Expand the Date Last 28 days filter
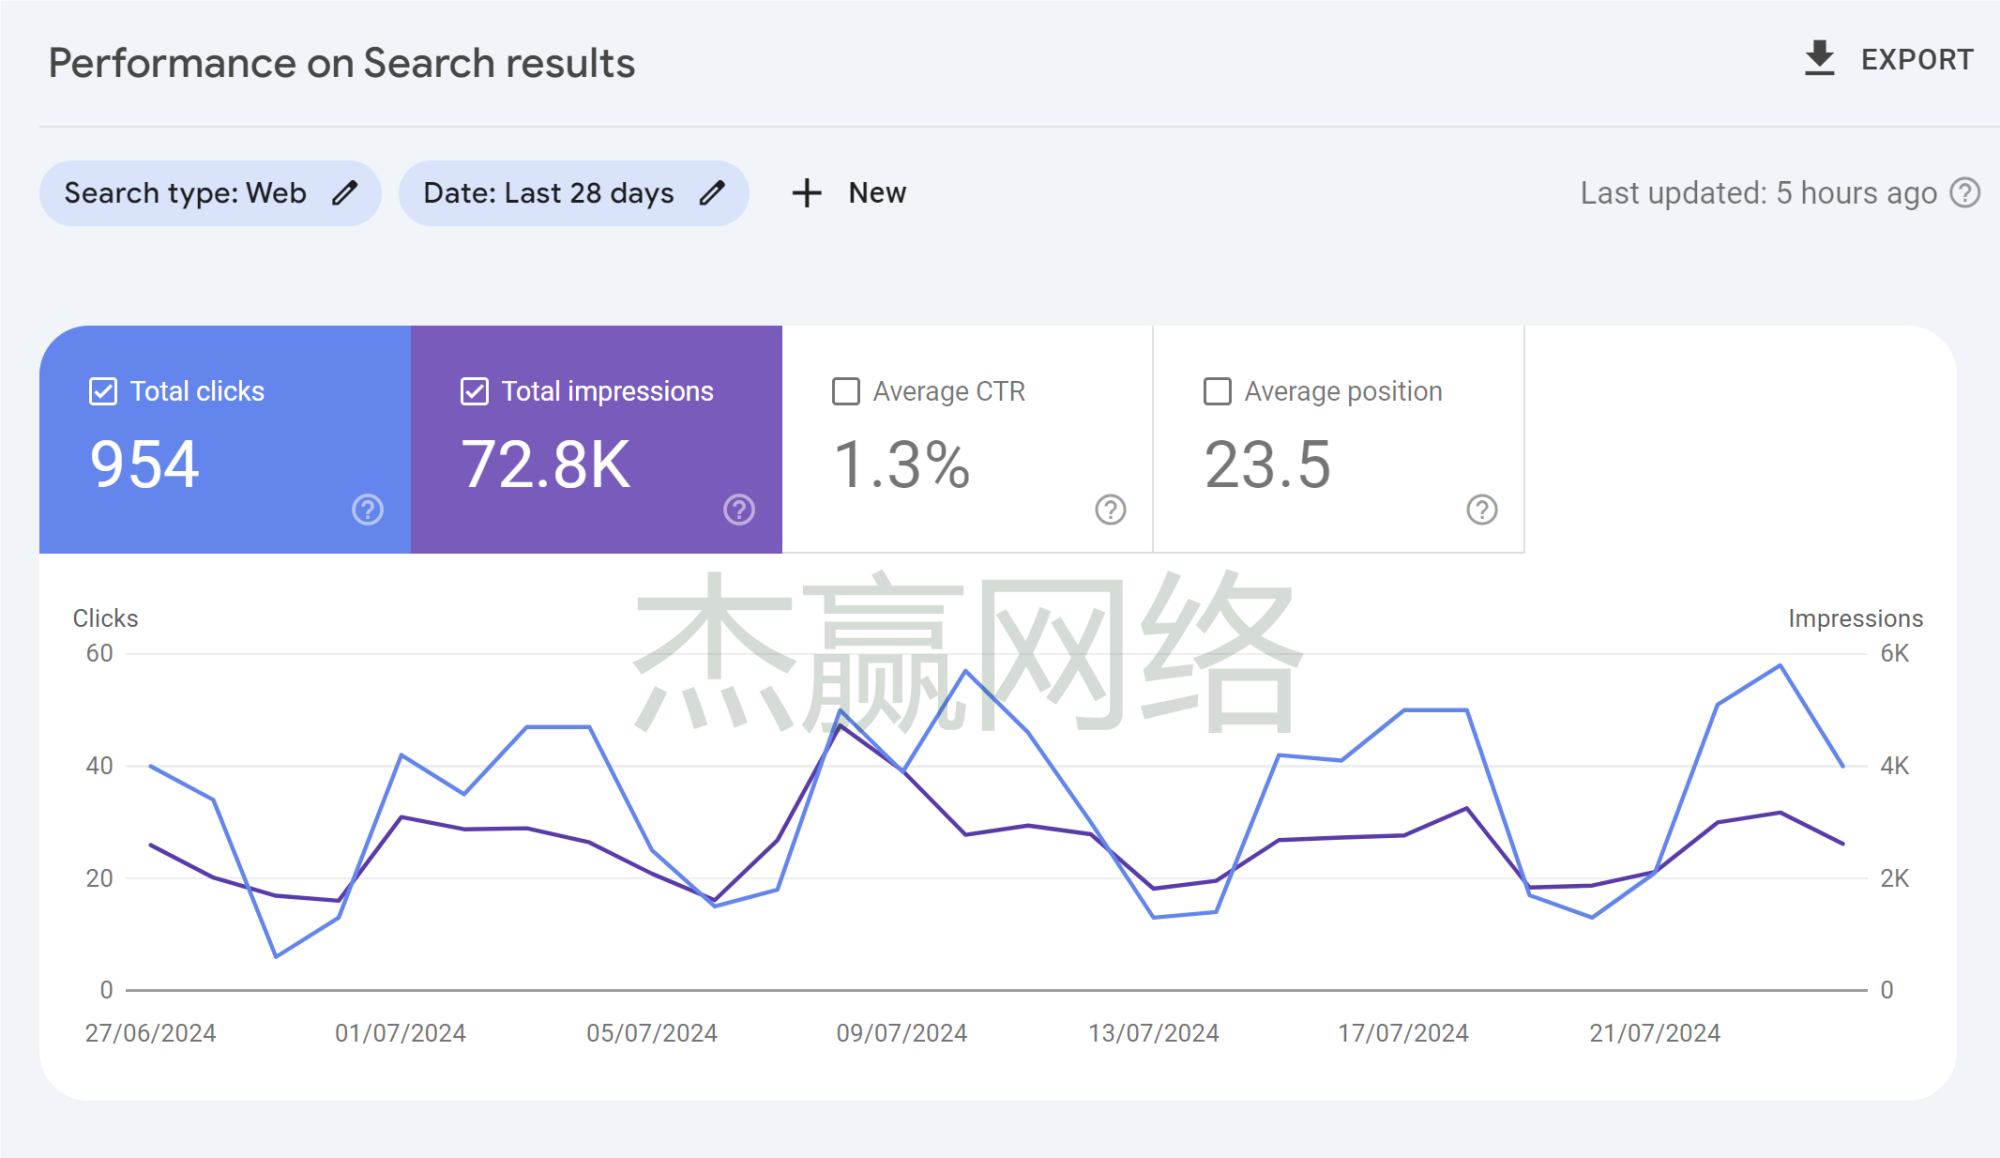 (x=572, y=193)
